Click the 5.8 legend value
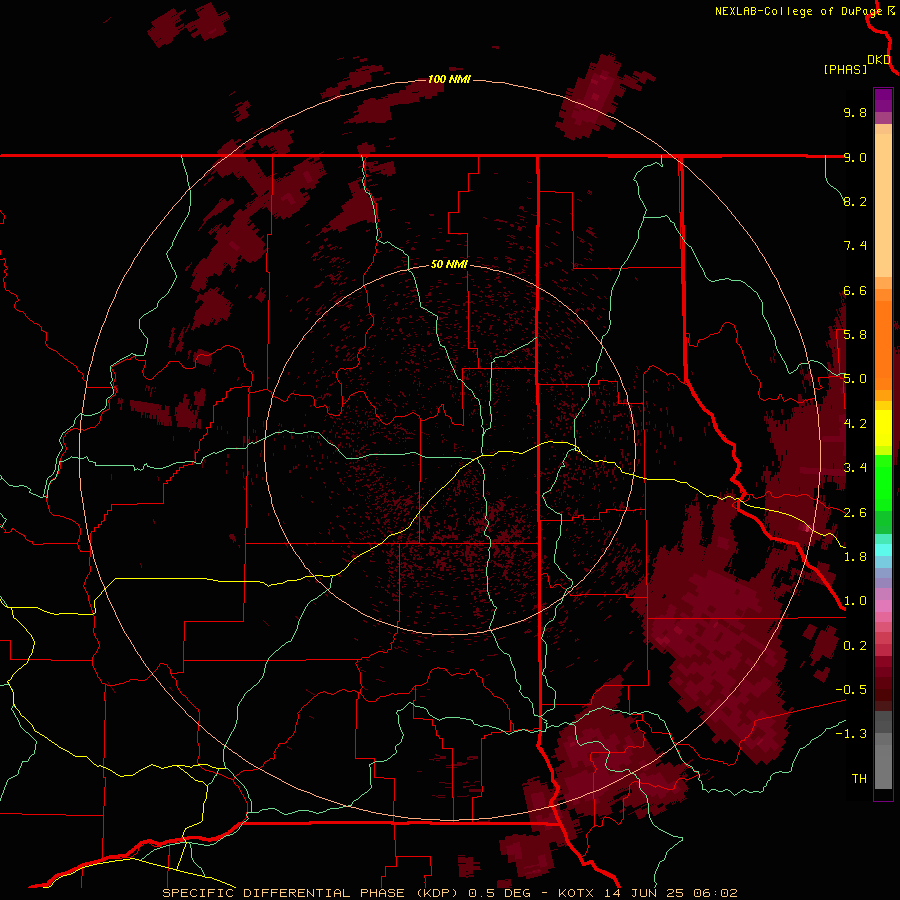Image resolution: width=900 pixels, height=900 pixels. click(x=855, y=335)
